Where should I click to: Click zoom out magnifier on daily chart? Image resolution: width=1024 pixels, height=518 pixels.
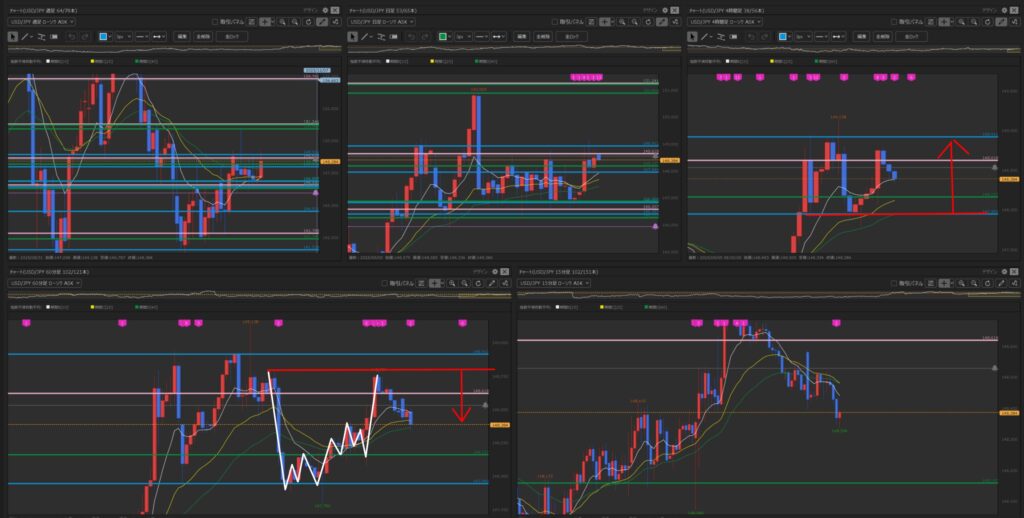(x=634, y=21)
